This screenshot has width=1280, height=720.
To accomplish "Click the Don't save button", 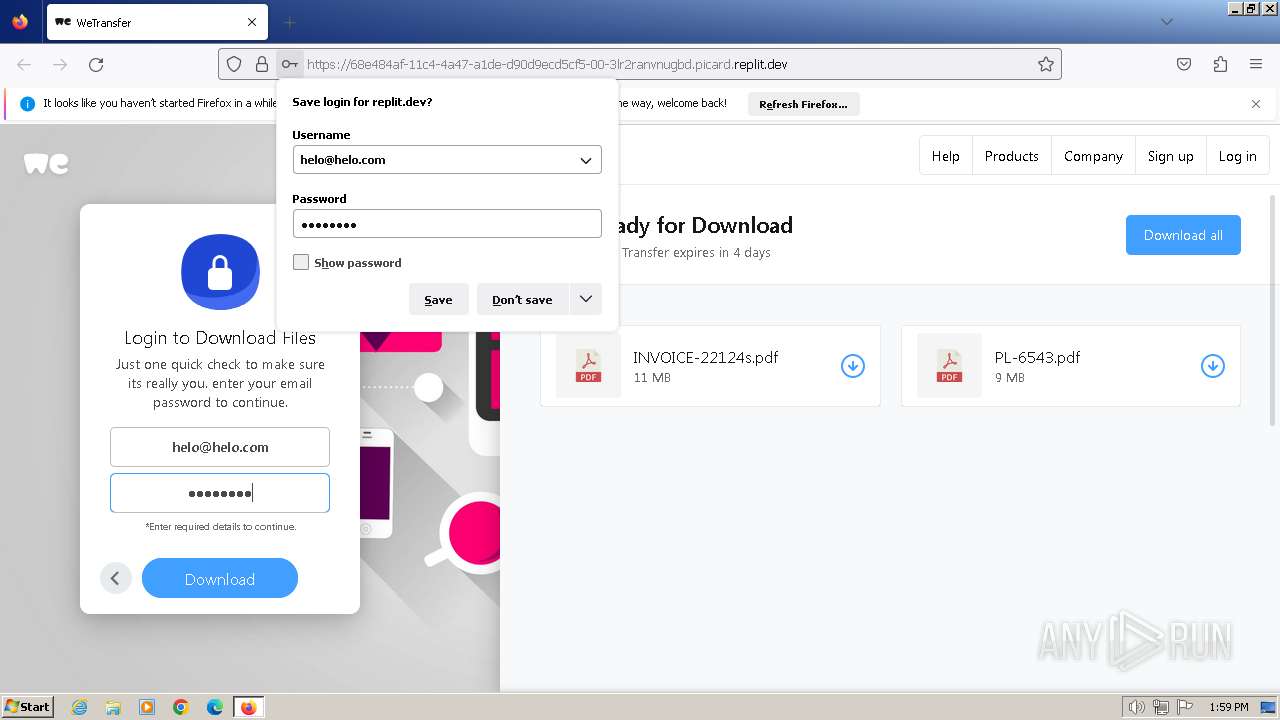I will tap(522, 299).
